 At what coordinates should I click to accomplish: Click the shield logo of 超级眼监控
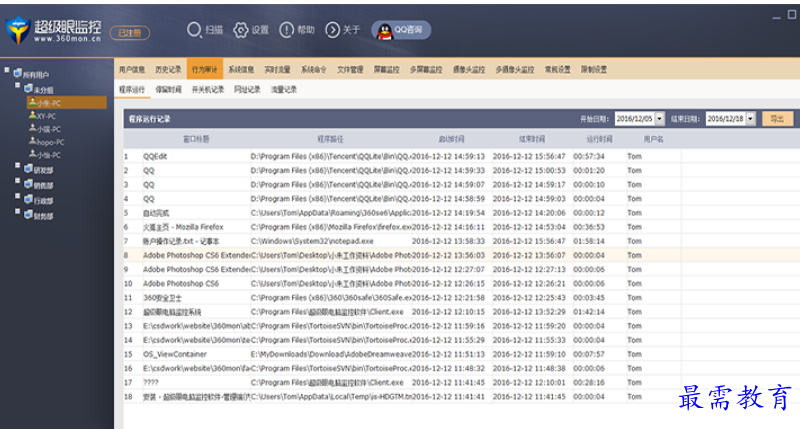18,30
